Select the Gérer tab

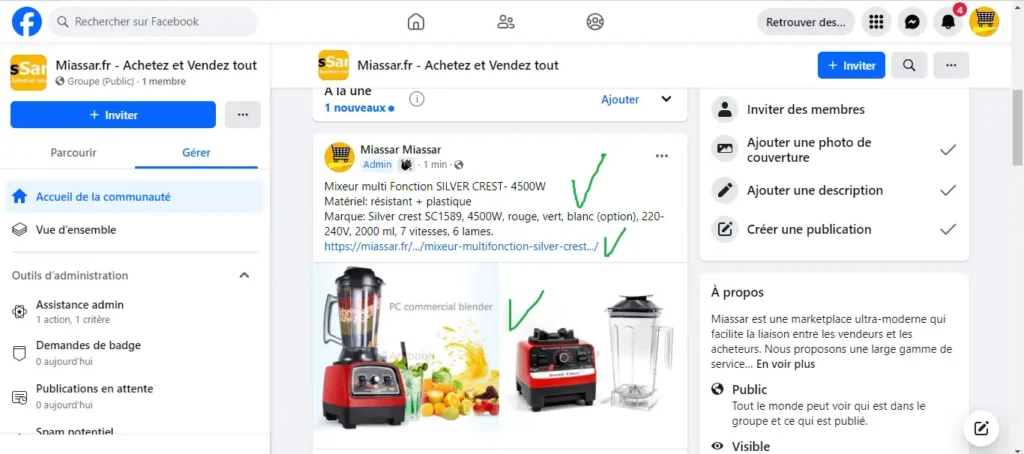click(x=197, y=152)
